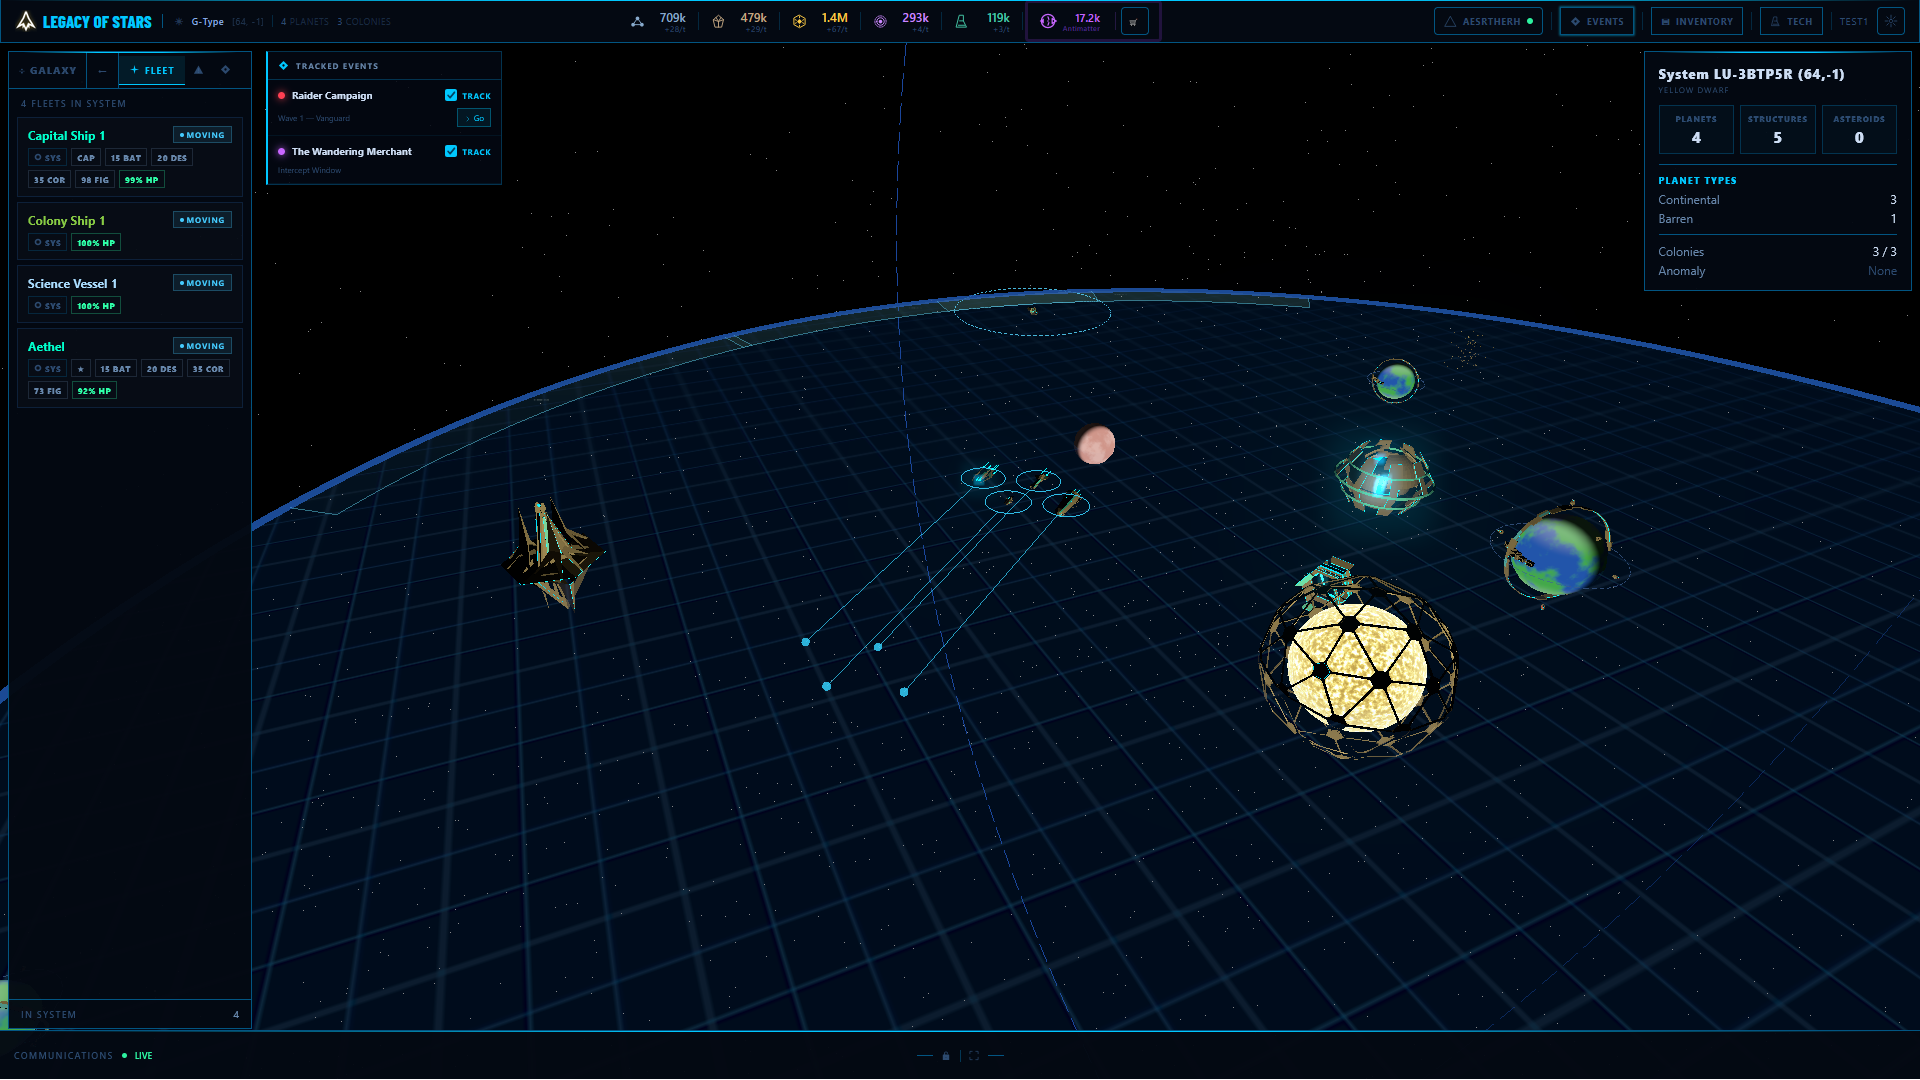This screenshot has width=1920, height=1080.
Task: Click the Barren planet type row
Action: (1777, 219)
